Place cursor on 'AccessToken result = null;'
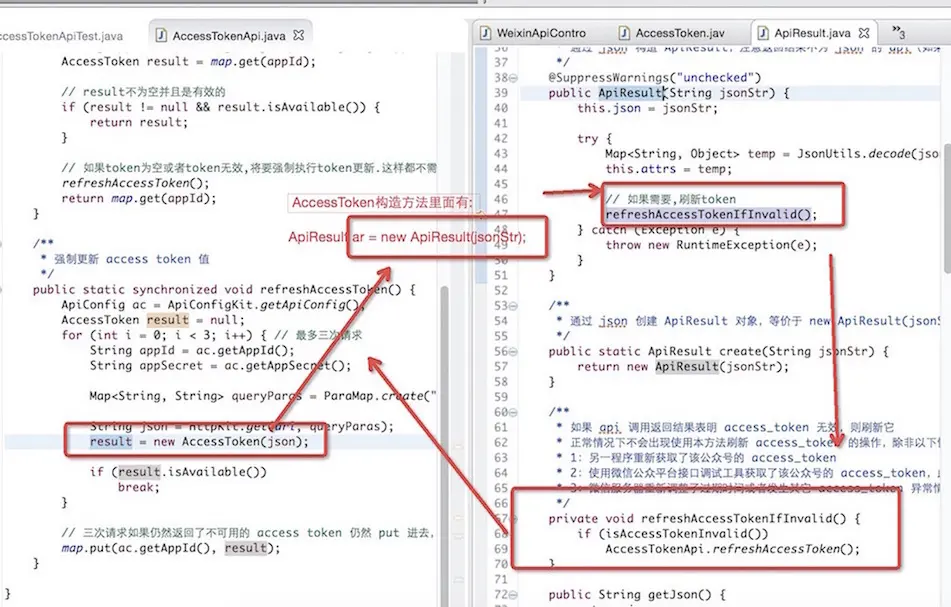The image size is (951, 607). 153,320
